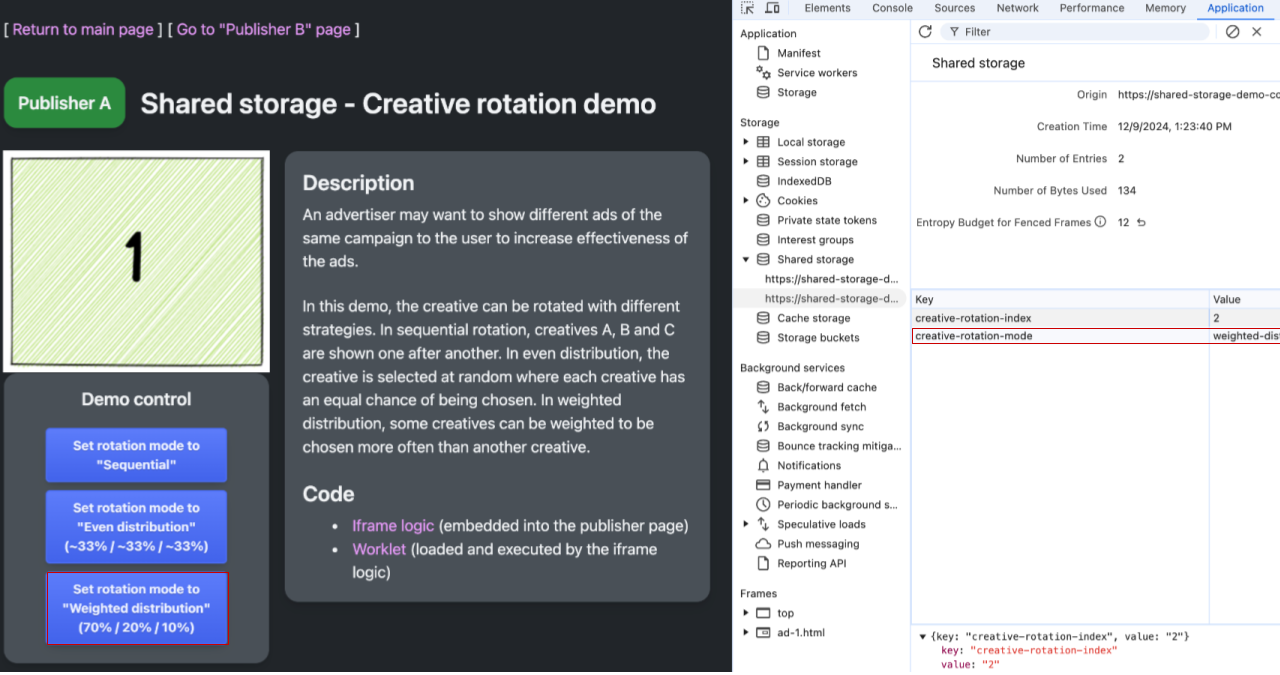Click the Background sync icon
The image size is (1280, 675).
click(x=762, y=426)
